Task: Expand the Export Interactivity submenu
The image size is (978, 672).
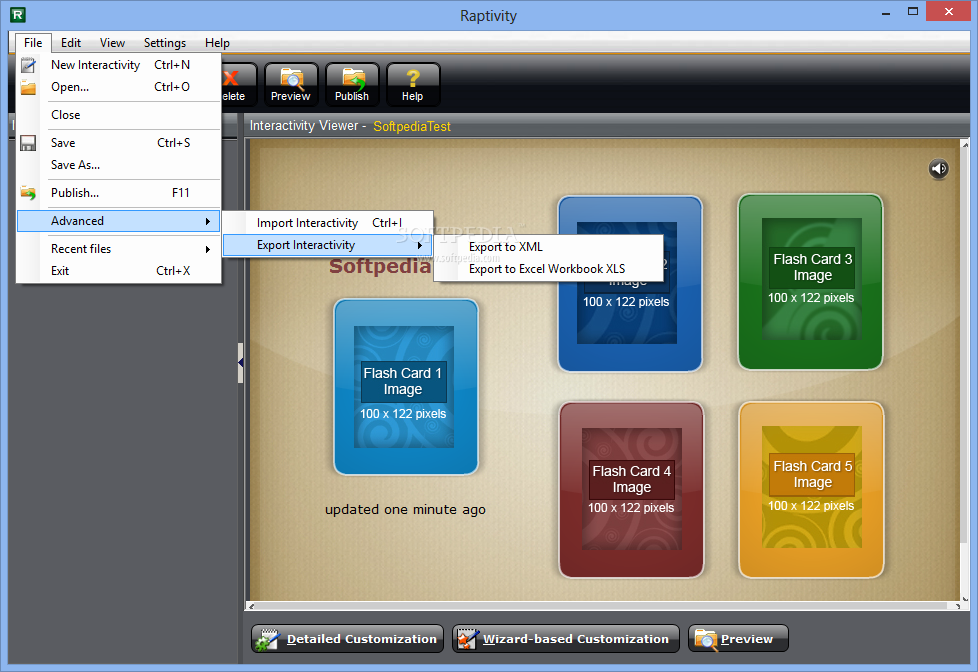Action: click(x=328, y=245)
